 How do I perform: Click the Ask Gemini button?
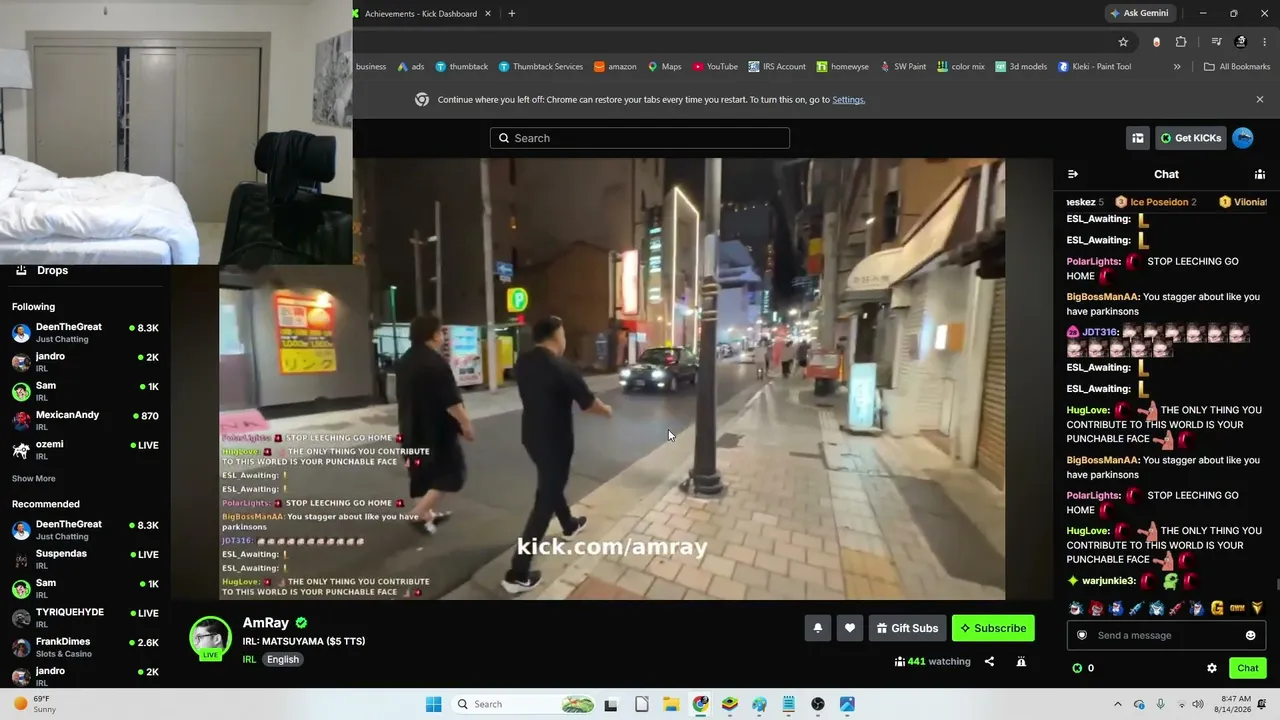click(x=1139, y=14)
